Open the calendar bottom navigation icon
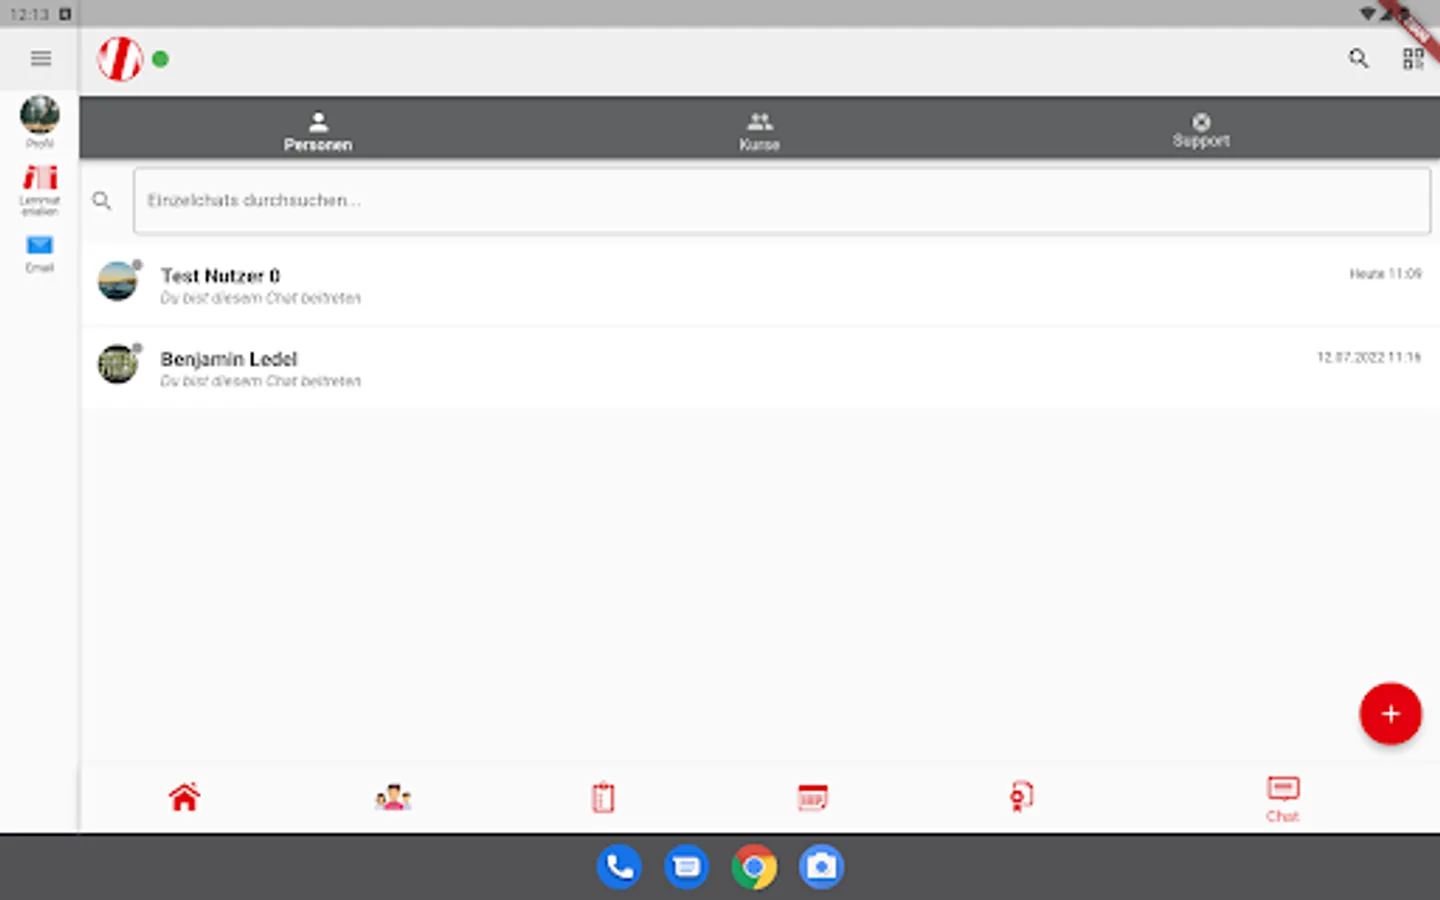The image size is (1440, 900). click(812, 797)
